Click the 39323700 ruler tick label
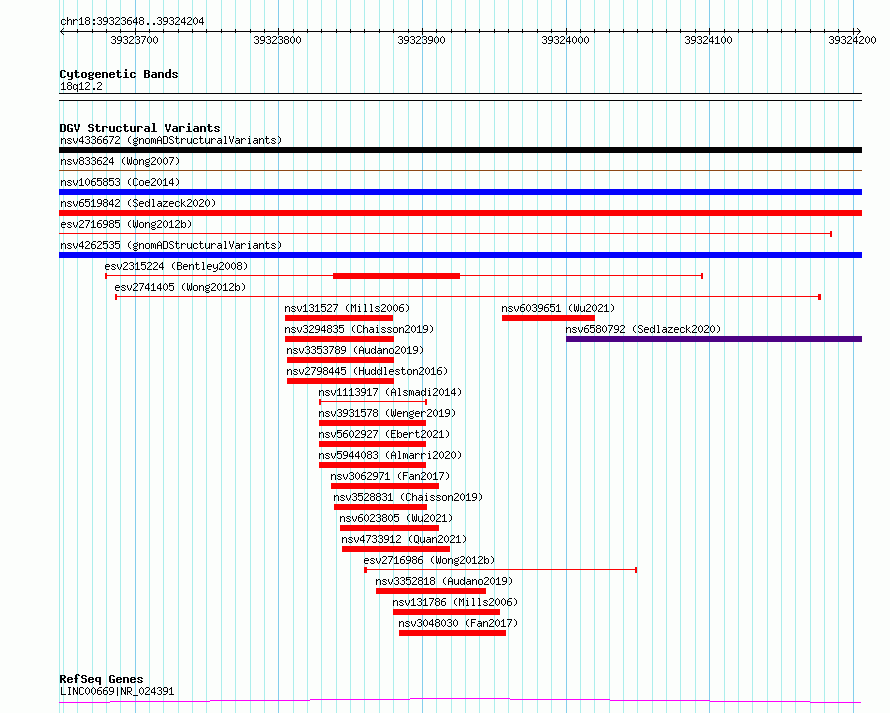Image resolution: width=890 pixels, height=713 pixels. click(135, 40)
